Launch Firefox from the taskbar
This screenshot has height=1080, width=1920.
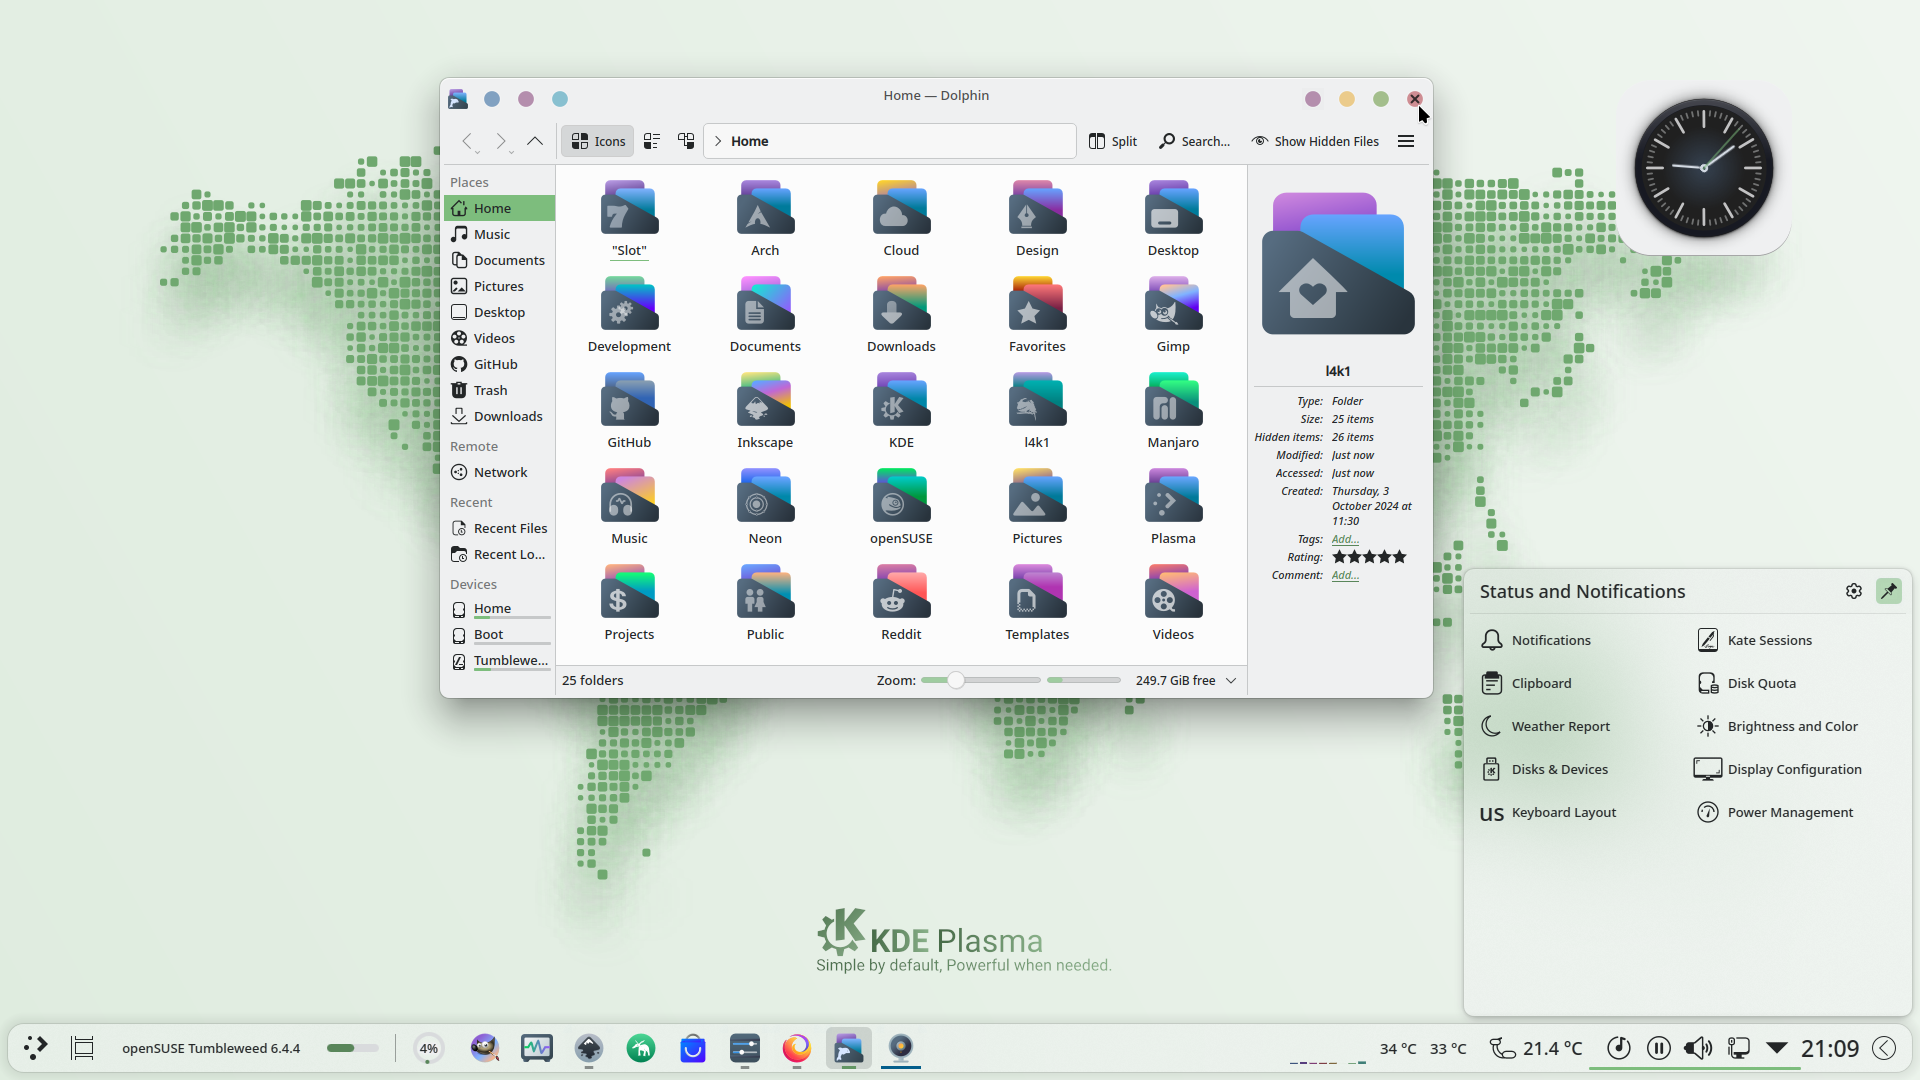(797, 1047)
